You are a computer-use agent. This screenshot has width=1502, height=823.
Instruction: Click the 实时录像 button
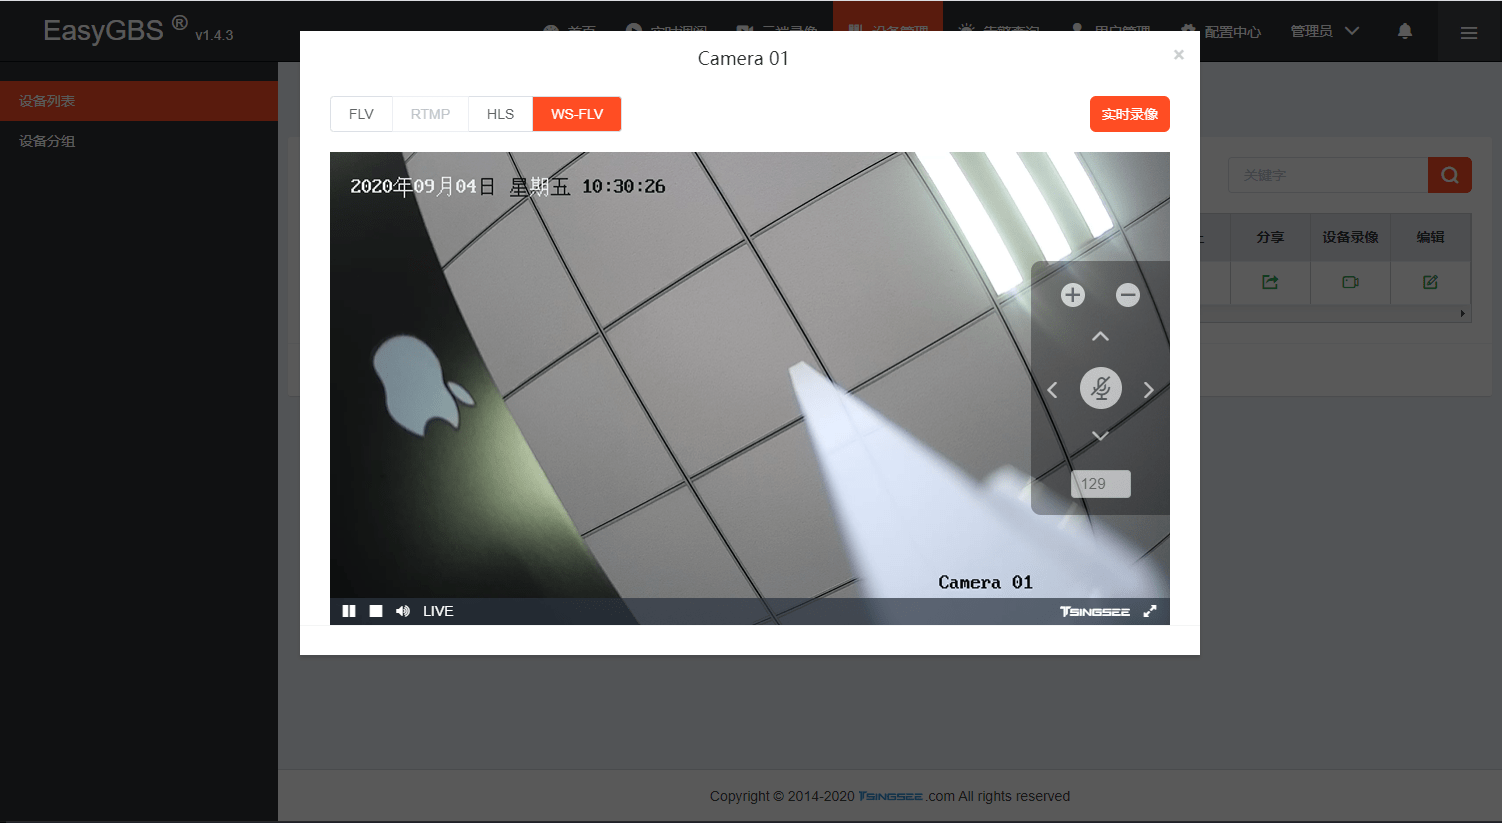(1129, 114)
